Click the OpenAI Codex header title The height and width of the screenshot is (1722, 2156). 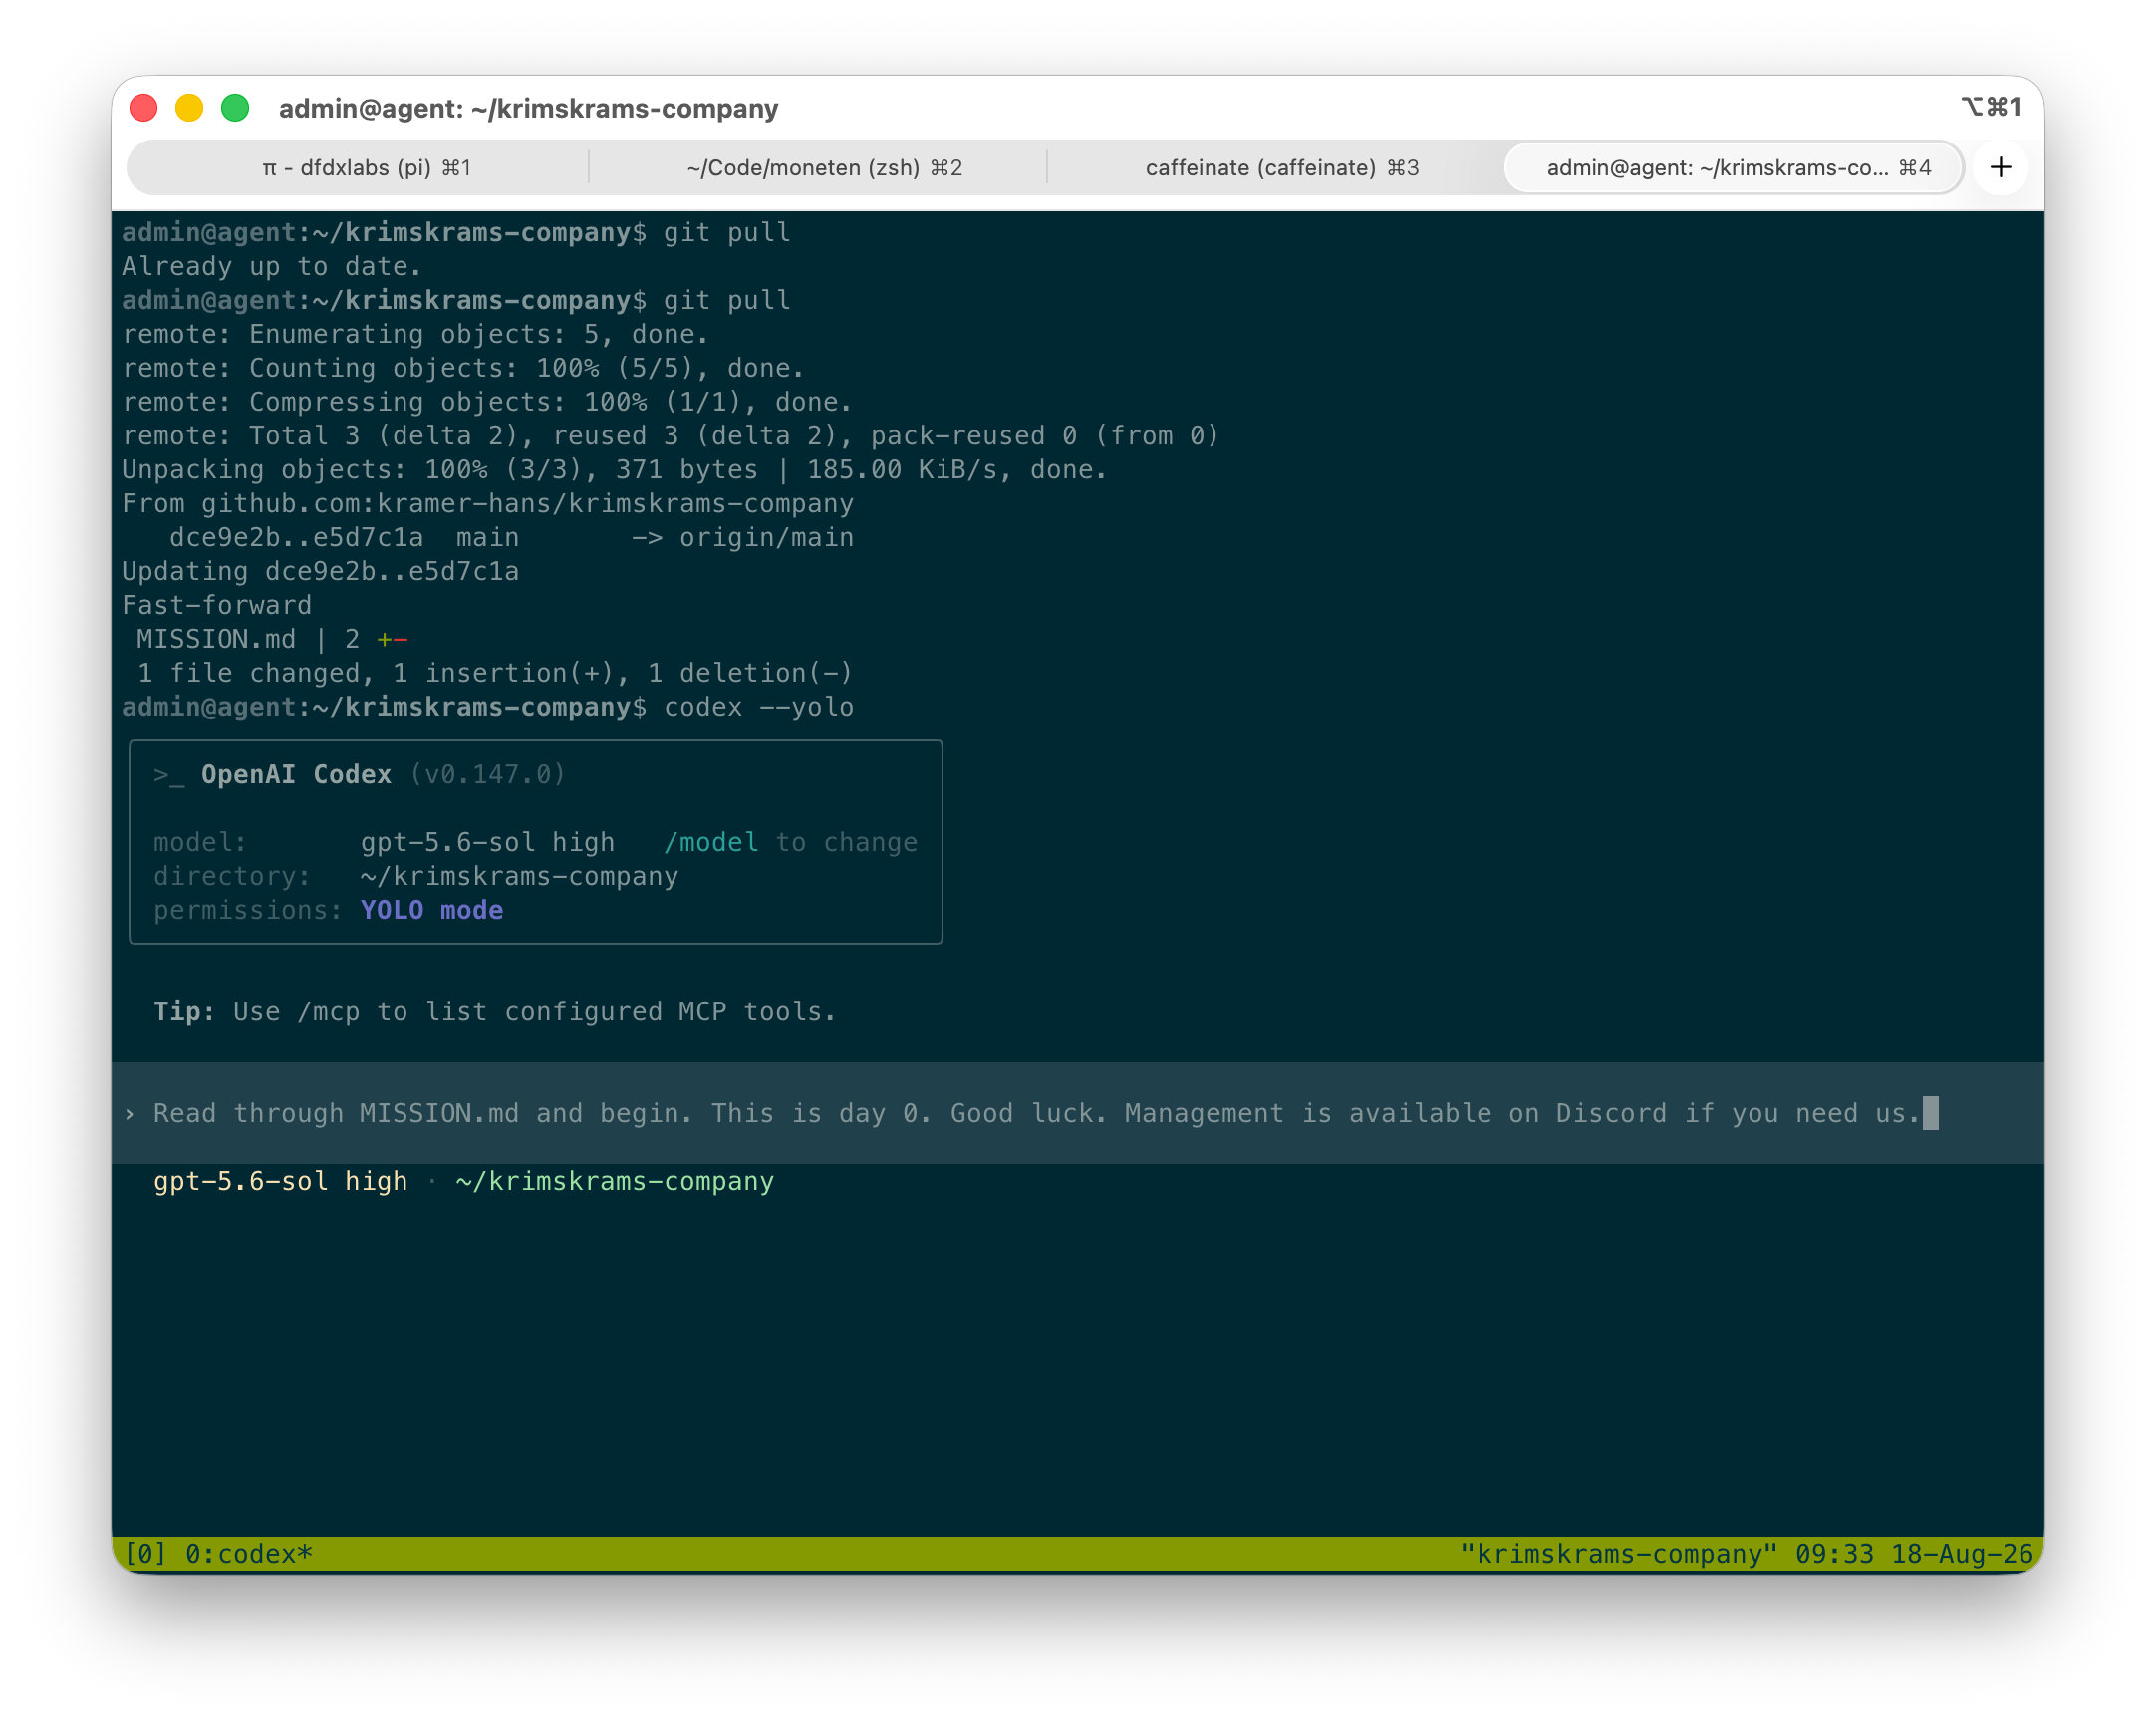[296, 774]
